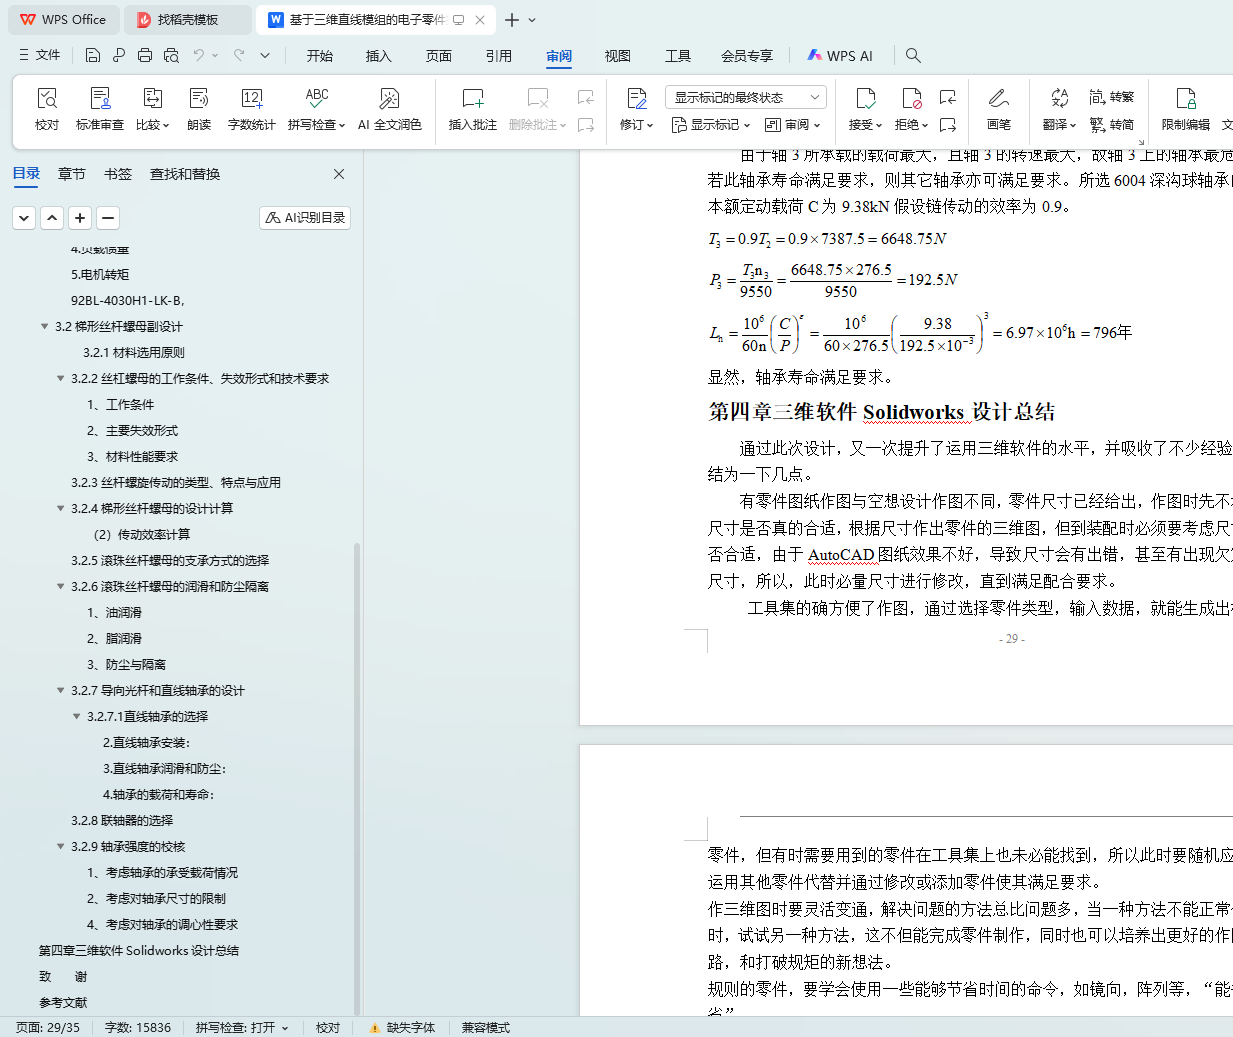Click the 拒绝 reject changes icon

(x=912, y=98)
